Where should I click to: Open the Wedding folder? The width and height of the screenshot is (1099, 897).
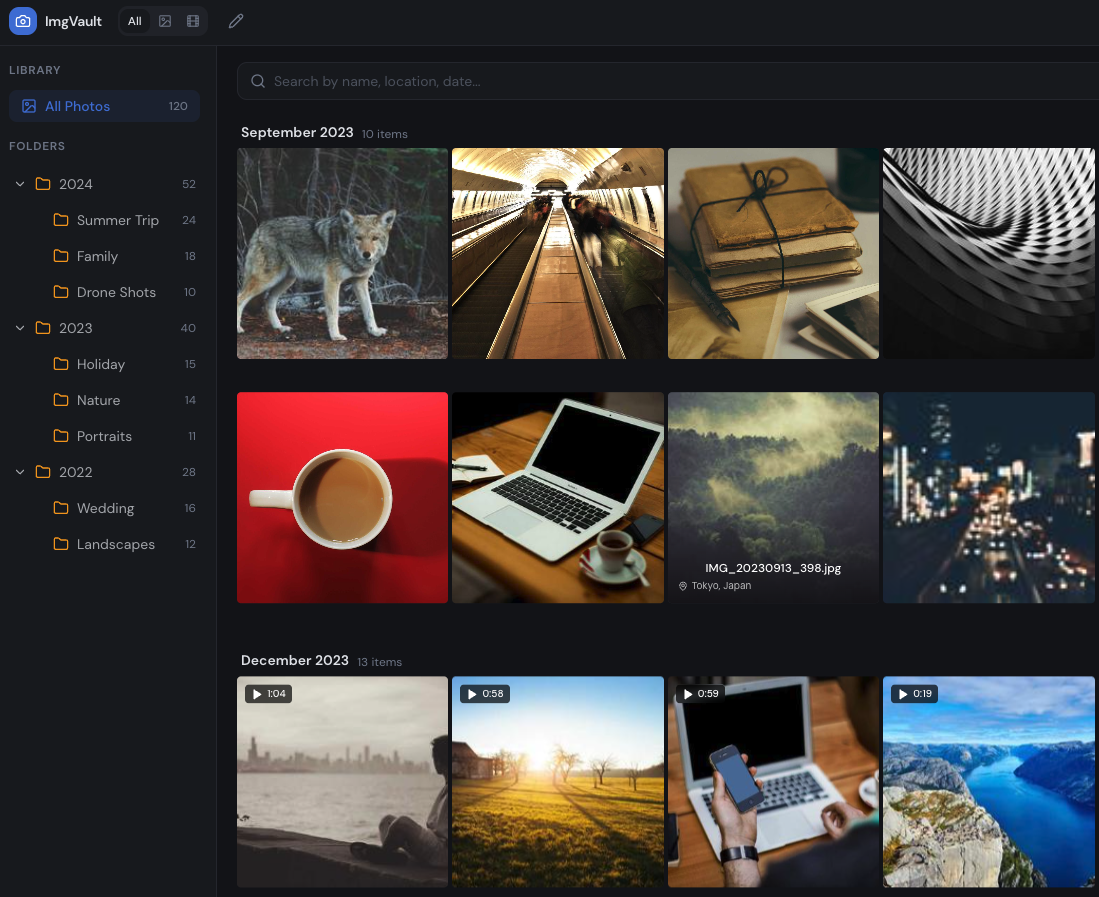coord(104,508)
